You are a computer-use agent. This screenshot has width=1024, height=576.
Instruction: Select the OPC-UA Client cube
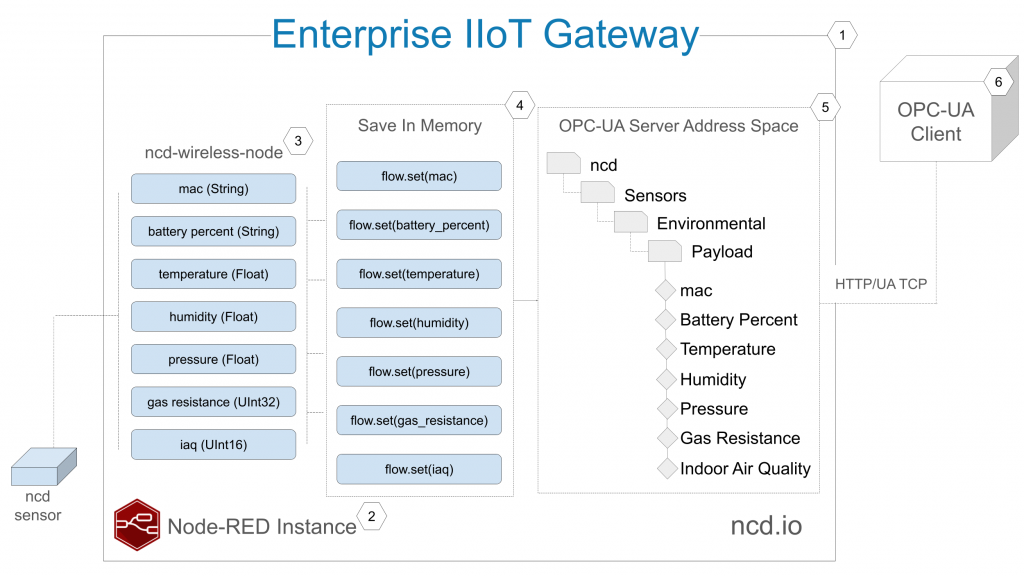[949, 108]
